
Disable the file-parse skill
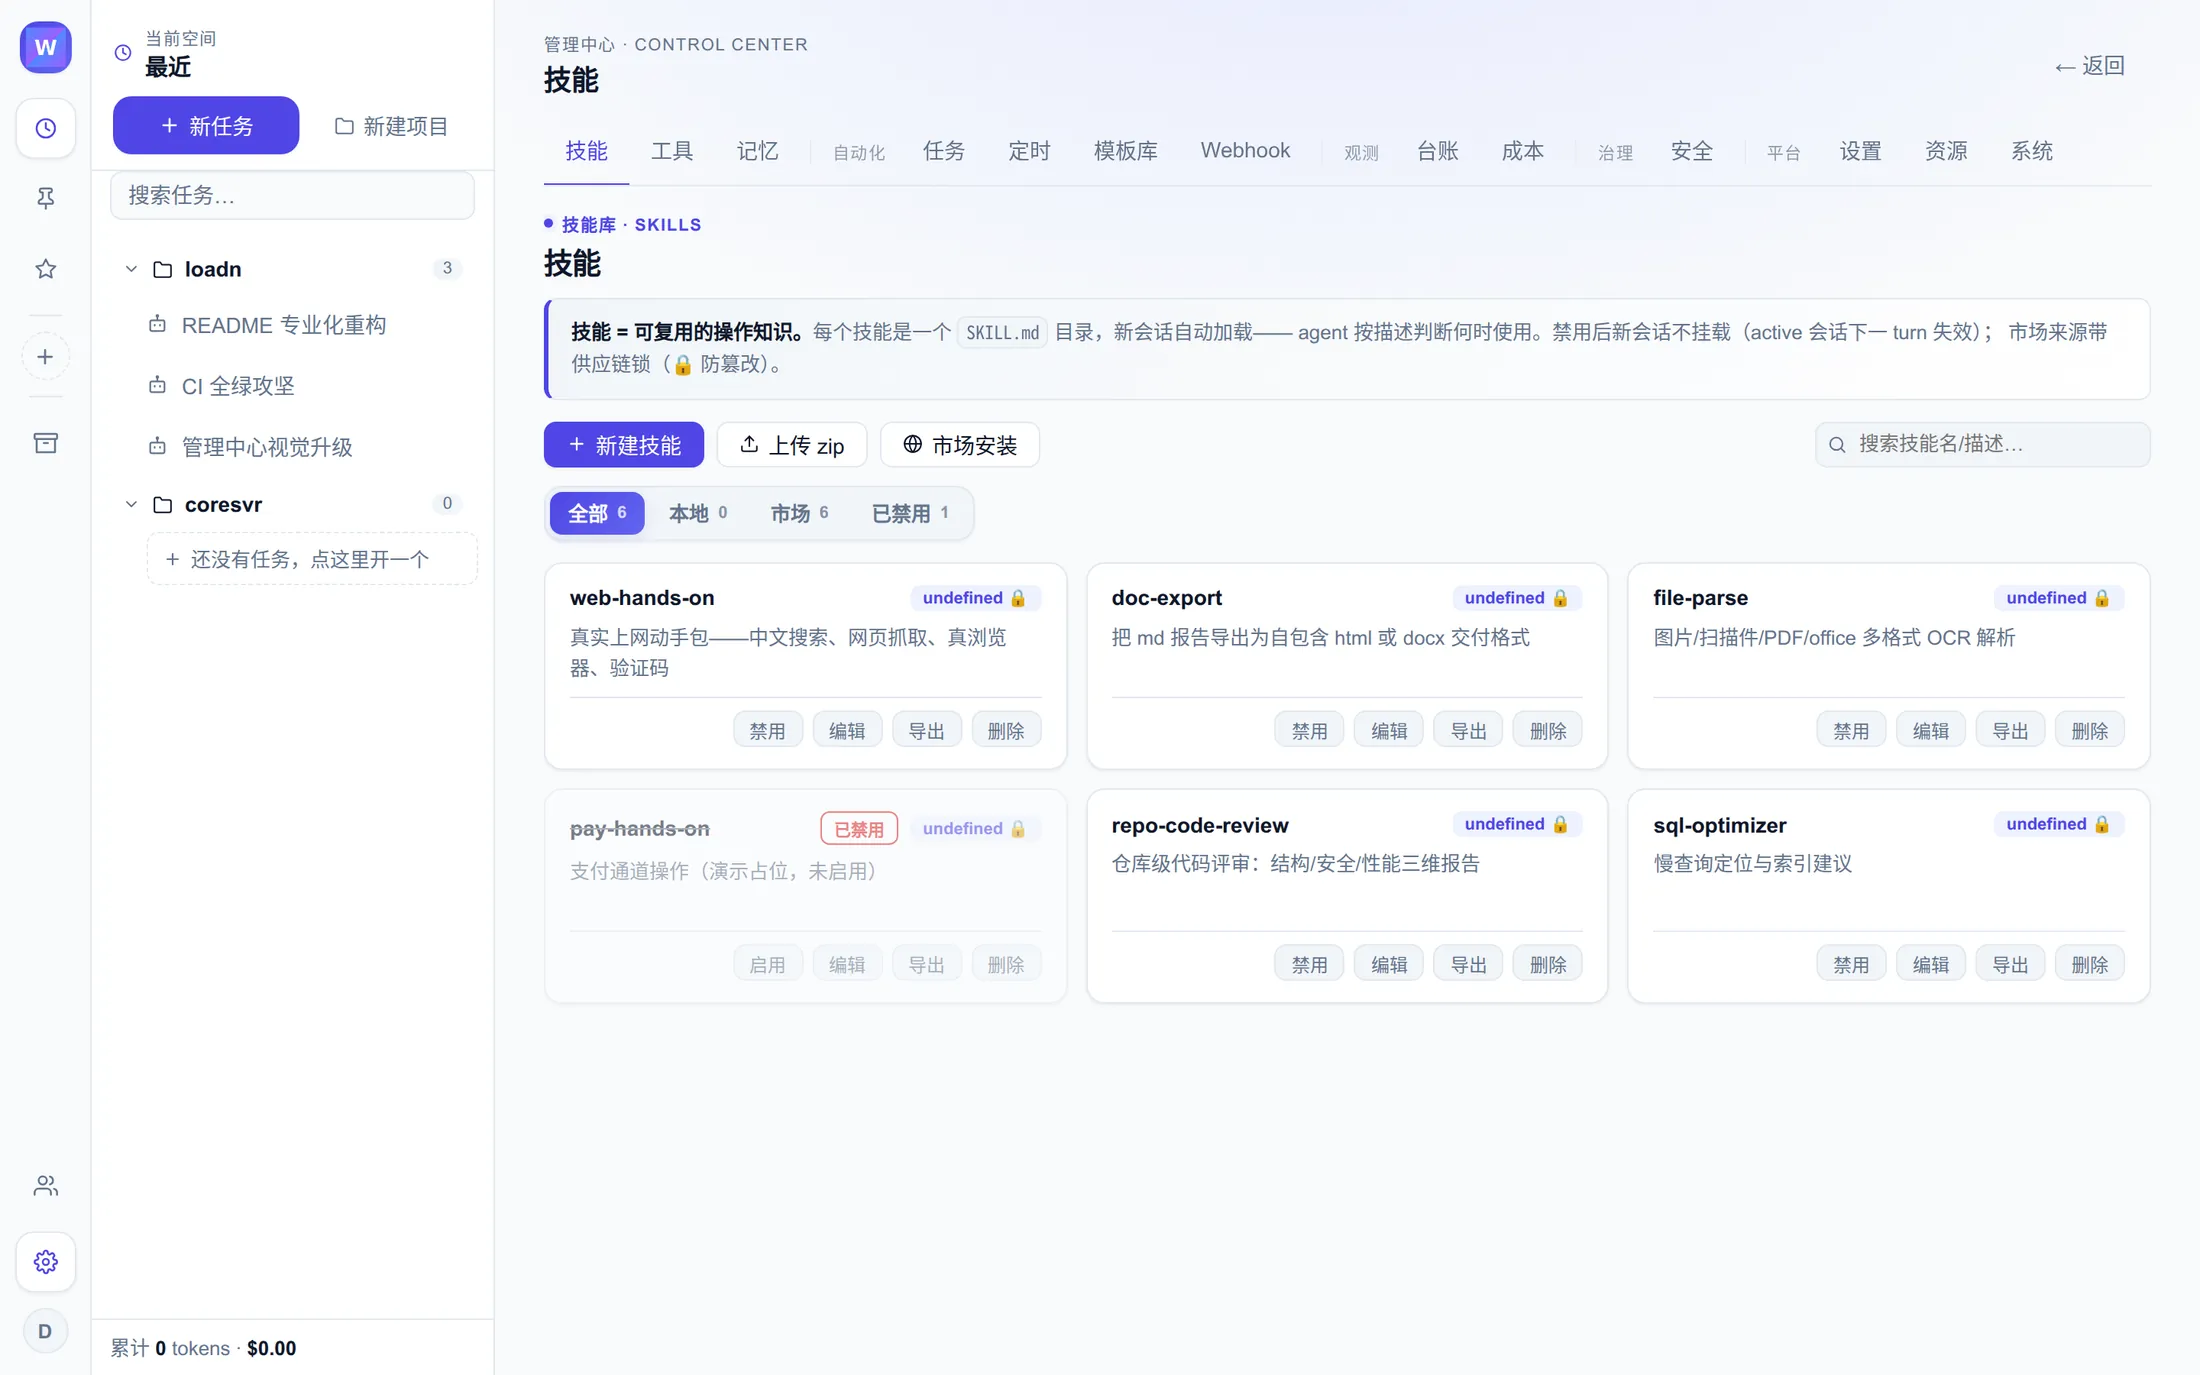coord(1851,731)
